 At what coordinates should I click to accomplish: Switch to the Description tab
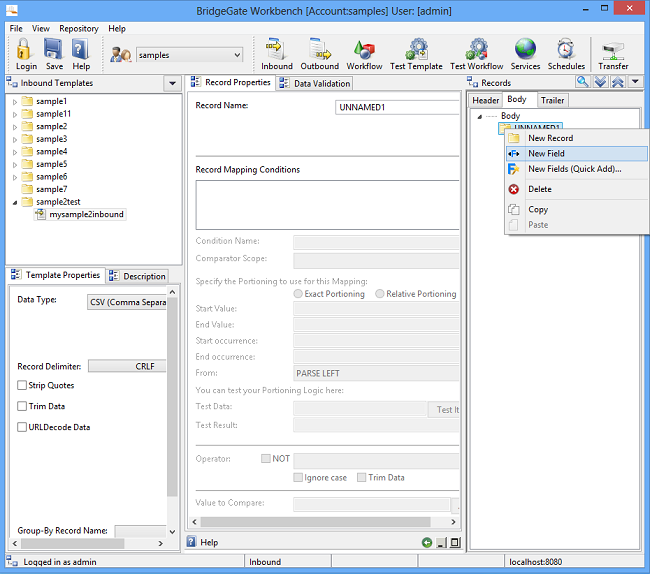tap(137, 276)
